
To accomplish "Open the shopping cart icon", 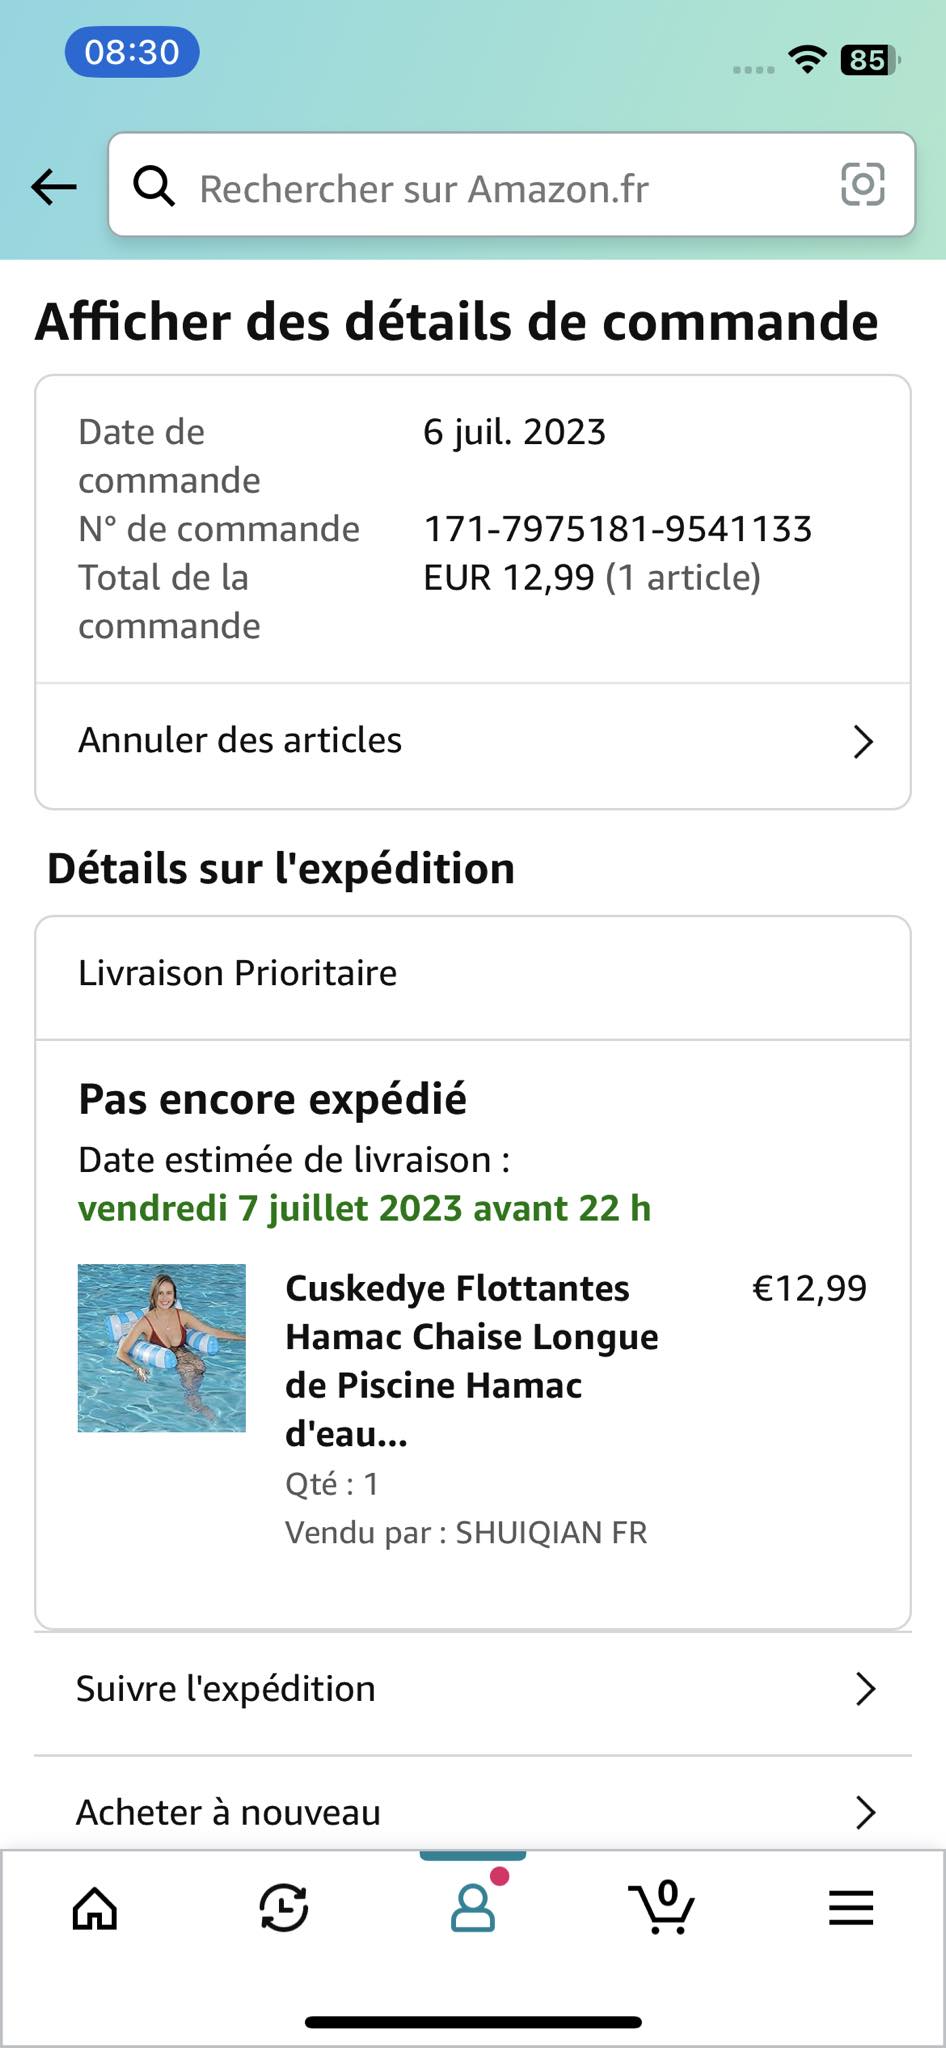I will click(x=661, y=1908).
